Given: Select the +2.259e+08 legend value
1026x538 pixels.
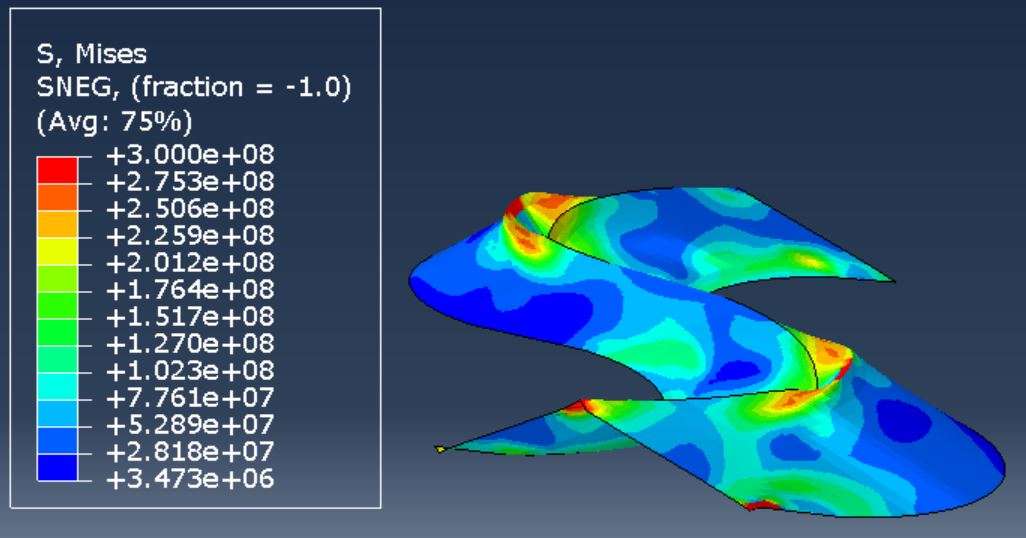Looking at the screenshot, I should coord(190,236).
